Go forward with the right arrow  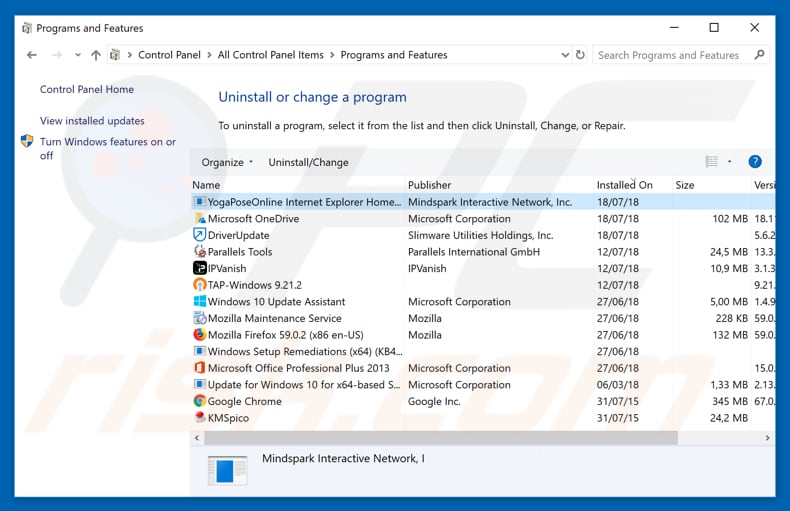[x=57, y=55]
